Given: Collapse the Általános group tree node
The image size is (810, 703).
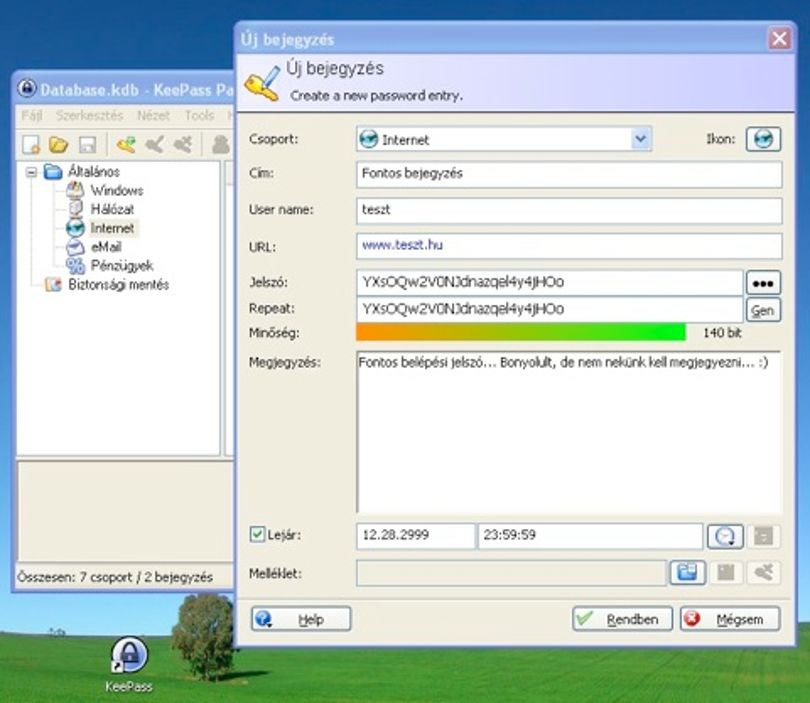Looking at the screenshot, I should point(32,172).
